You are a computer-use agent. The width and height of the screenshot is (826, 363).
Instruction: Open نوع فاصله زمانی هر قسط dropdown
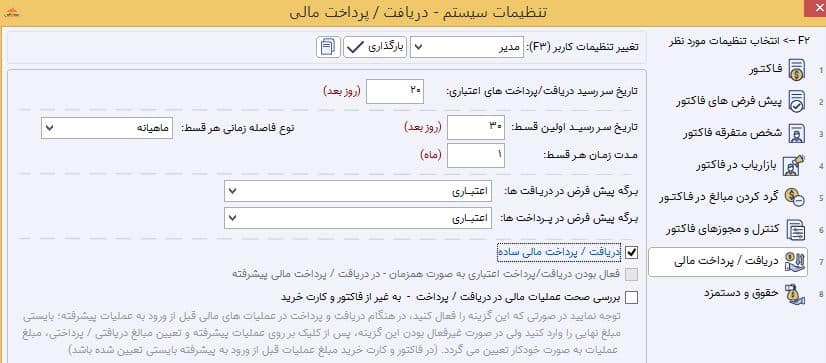coord(106,128)
